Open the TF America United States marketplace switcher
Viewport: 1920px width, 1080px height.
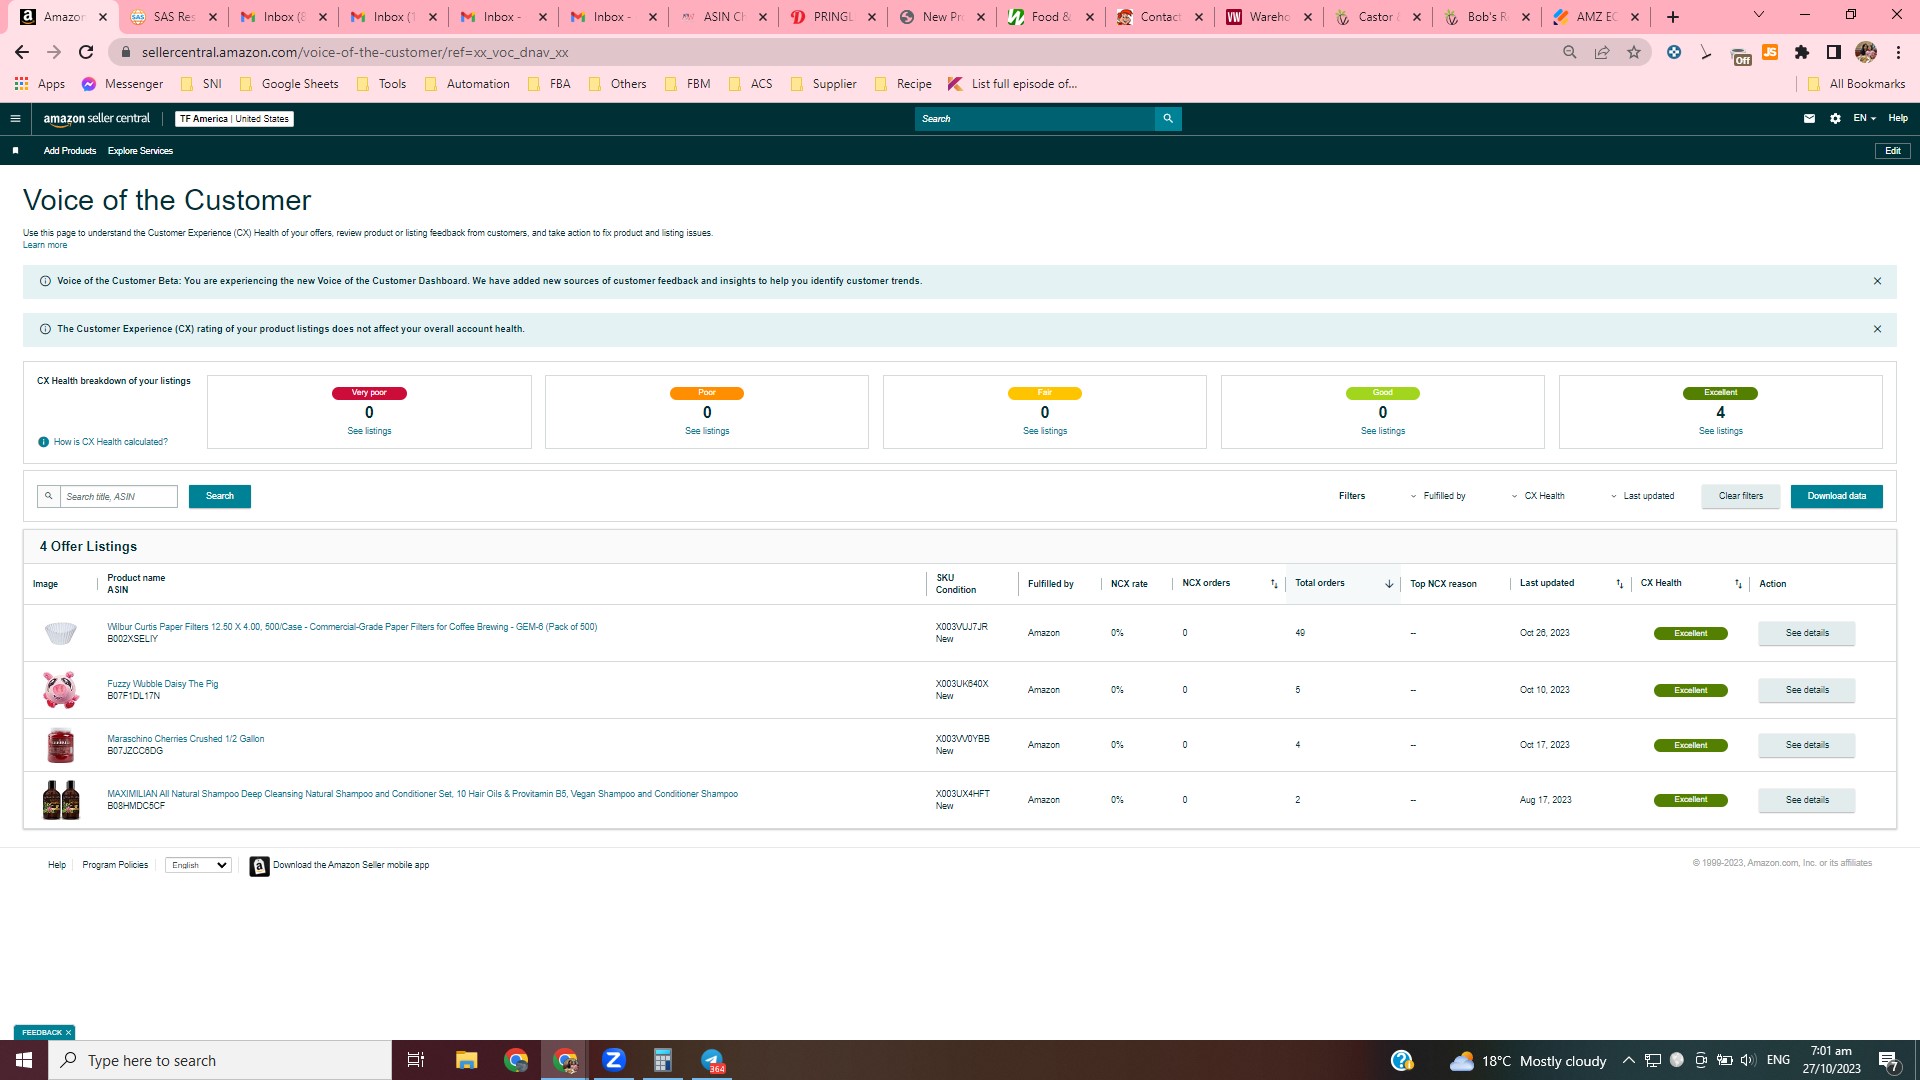234,119
